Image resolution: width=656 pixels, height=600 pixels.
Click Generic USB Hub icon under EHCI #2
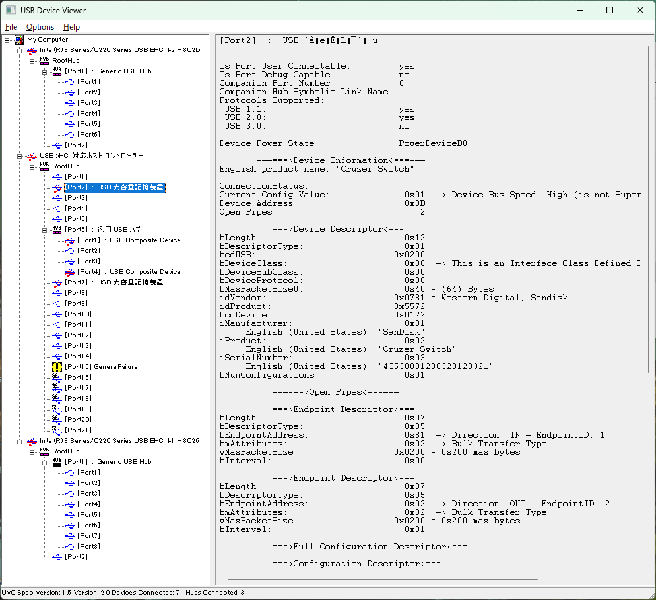57,461
